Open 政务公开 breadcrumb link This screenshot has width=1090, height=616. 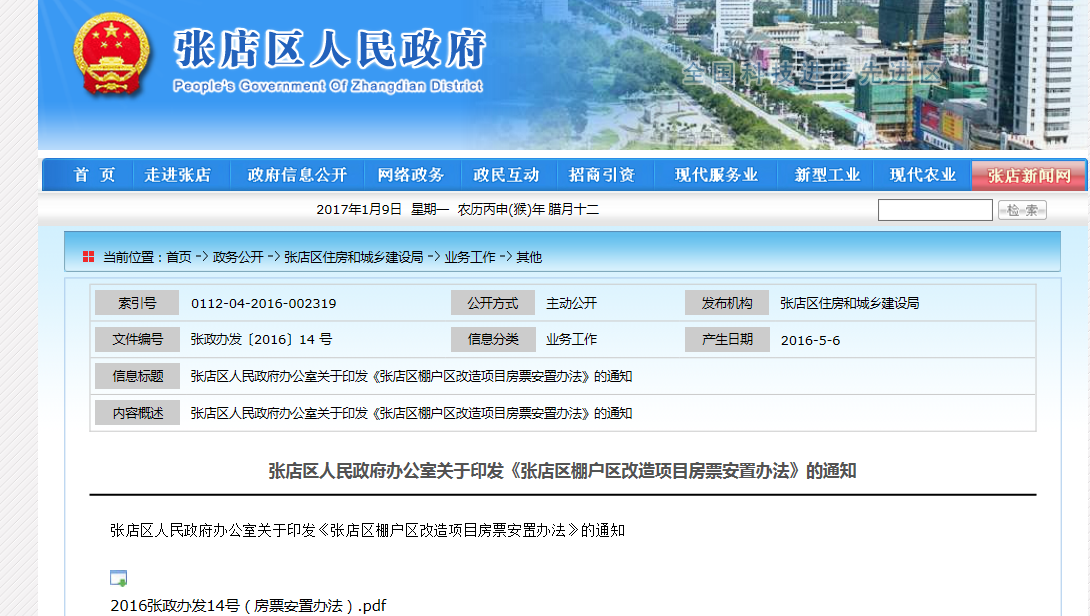point(238,257)
